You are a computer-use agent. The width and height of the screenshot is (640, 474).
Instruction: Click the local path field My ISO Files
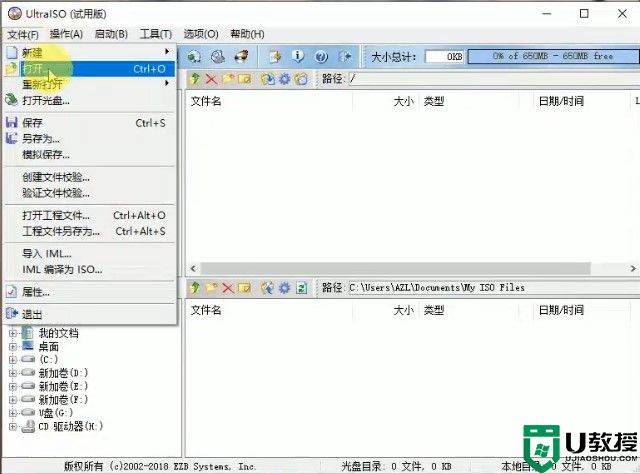click(493, 288)
